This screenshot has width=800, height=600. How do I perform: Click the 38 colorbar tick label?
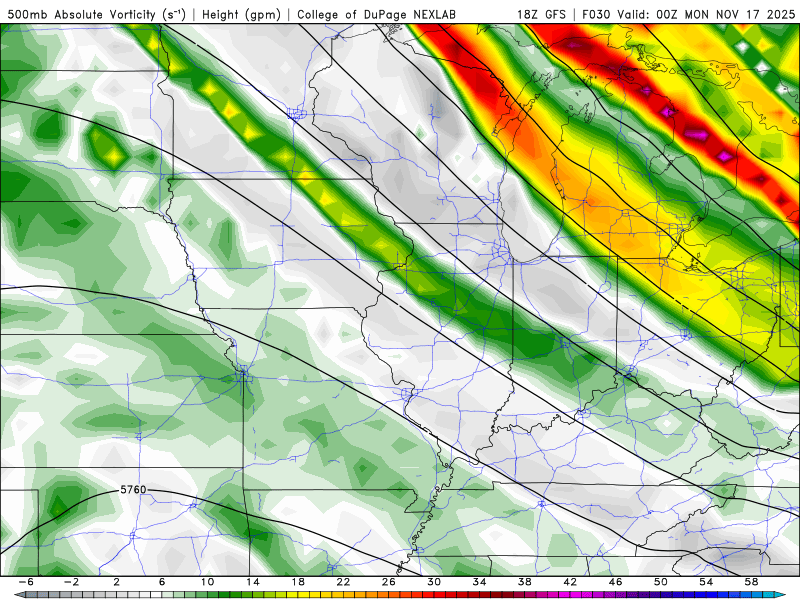click(x=524, y=582)
